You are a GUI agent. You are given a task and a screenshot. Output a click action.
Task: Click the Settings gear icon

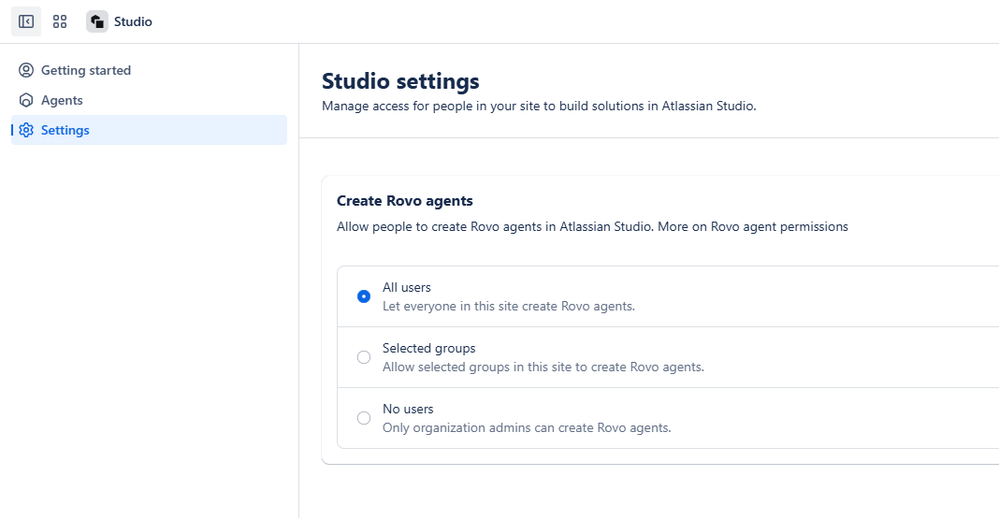pyautogui.click(x=26, y=130)
